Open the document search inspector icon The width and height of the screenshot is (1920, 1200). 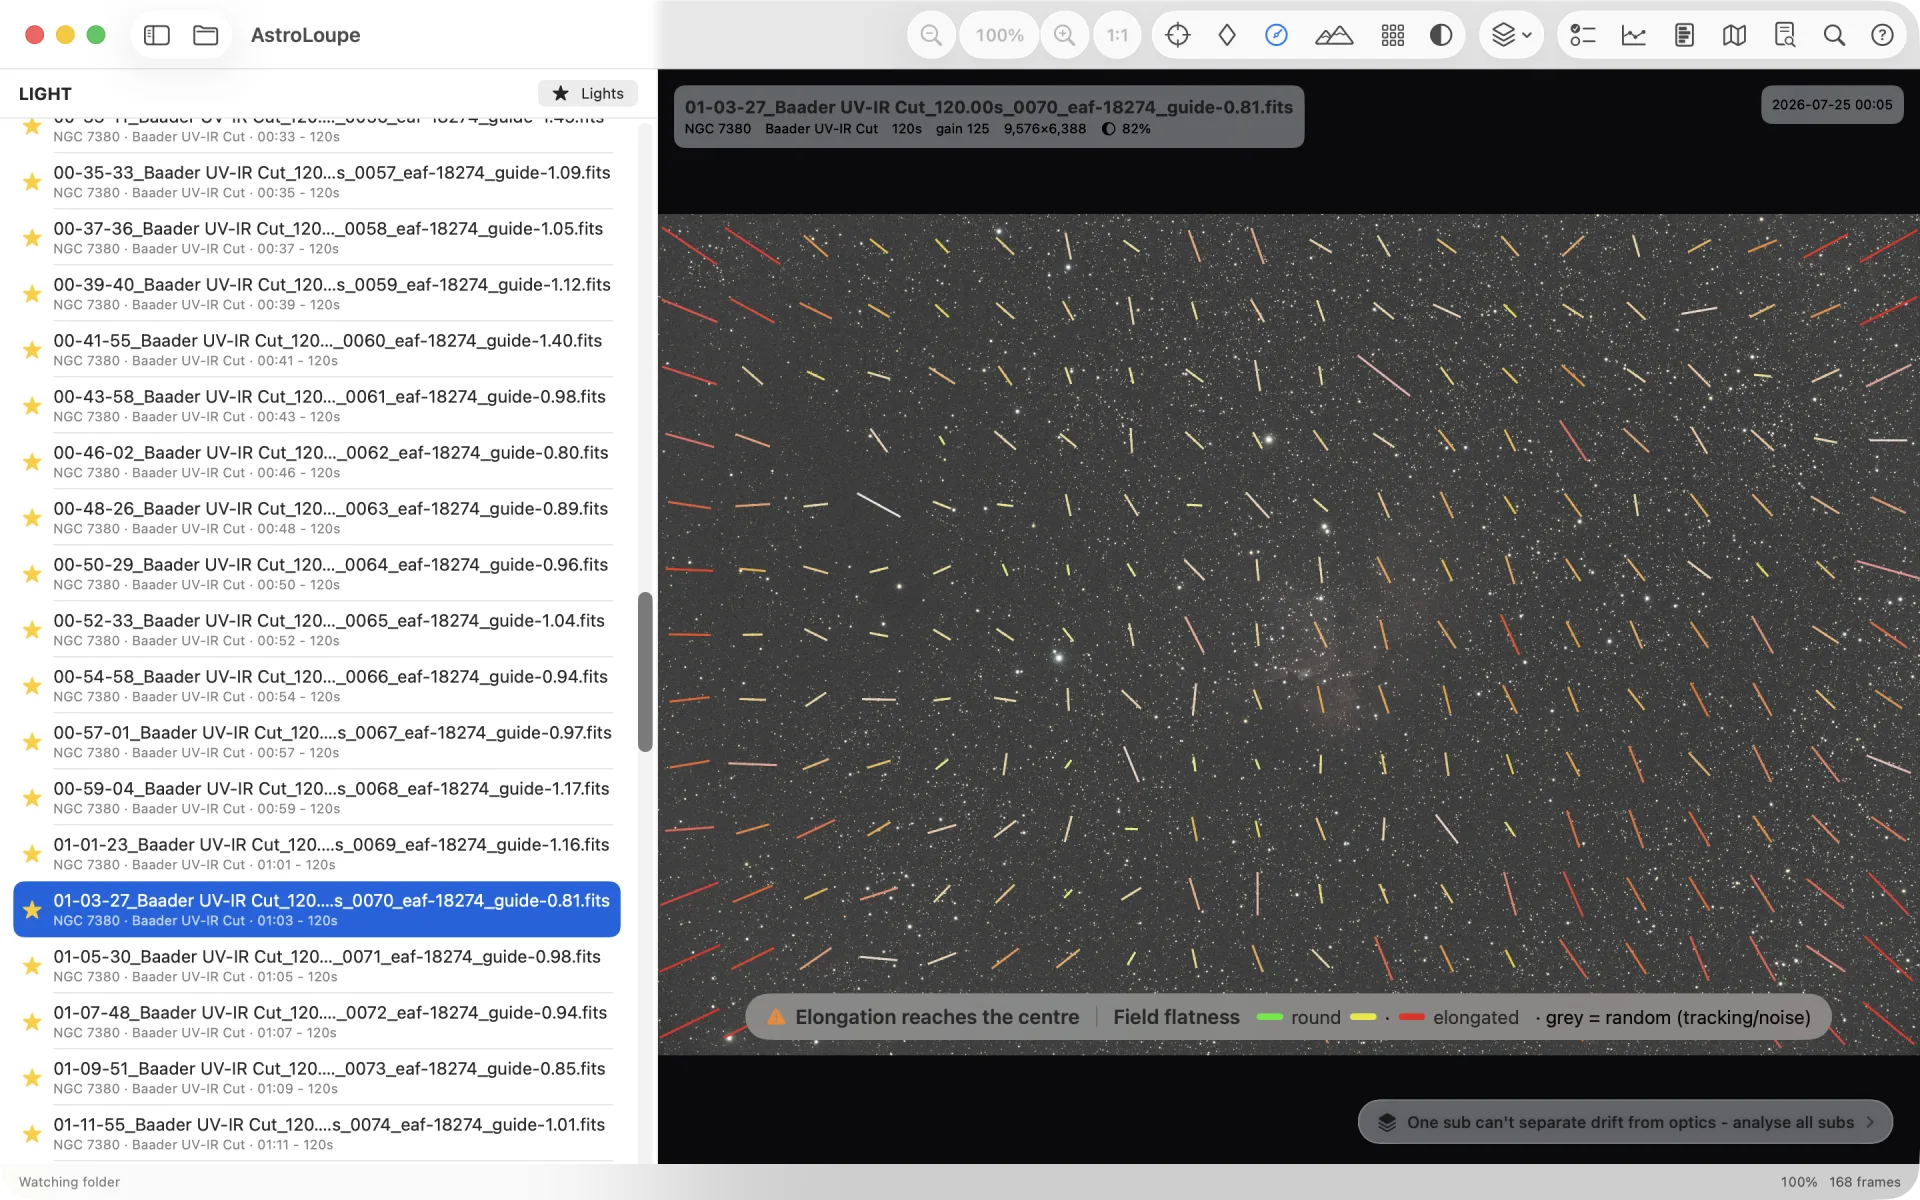pos(1785,35)
